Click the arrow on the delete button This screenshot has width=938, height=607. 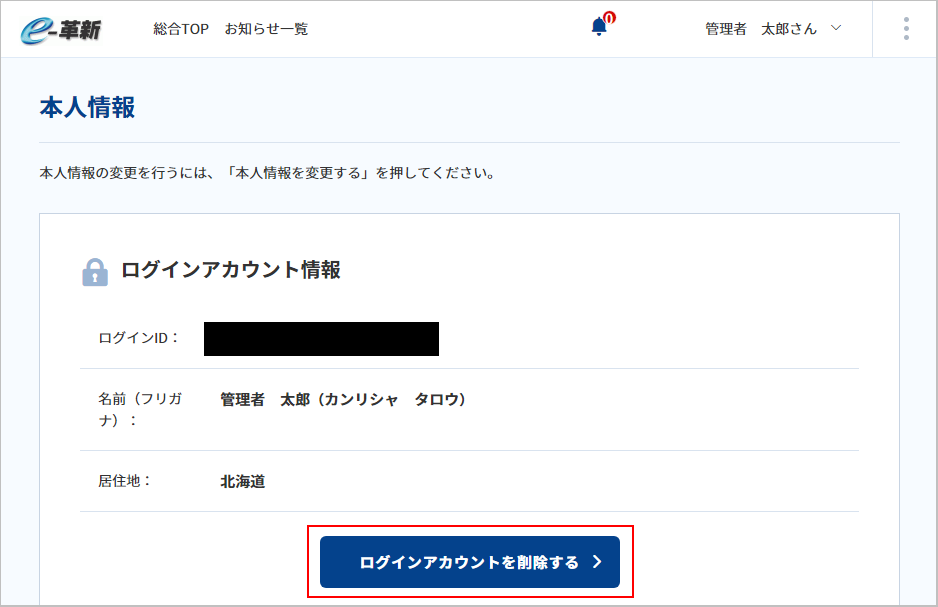coord(597,562)
